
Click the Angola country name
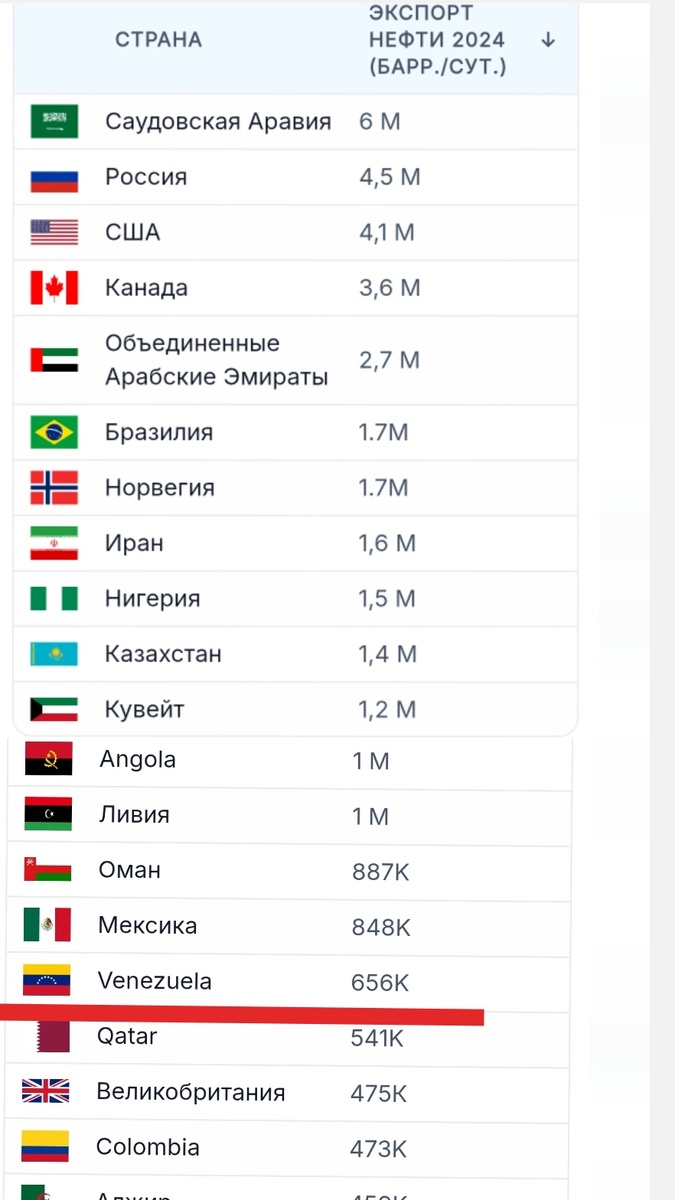pyautogui.click(x=138, y=759)
